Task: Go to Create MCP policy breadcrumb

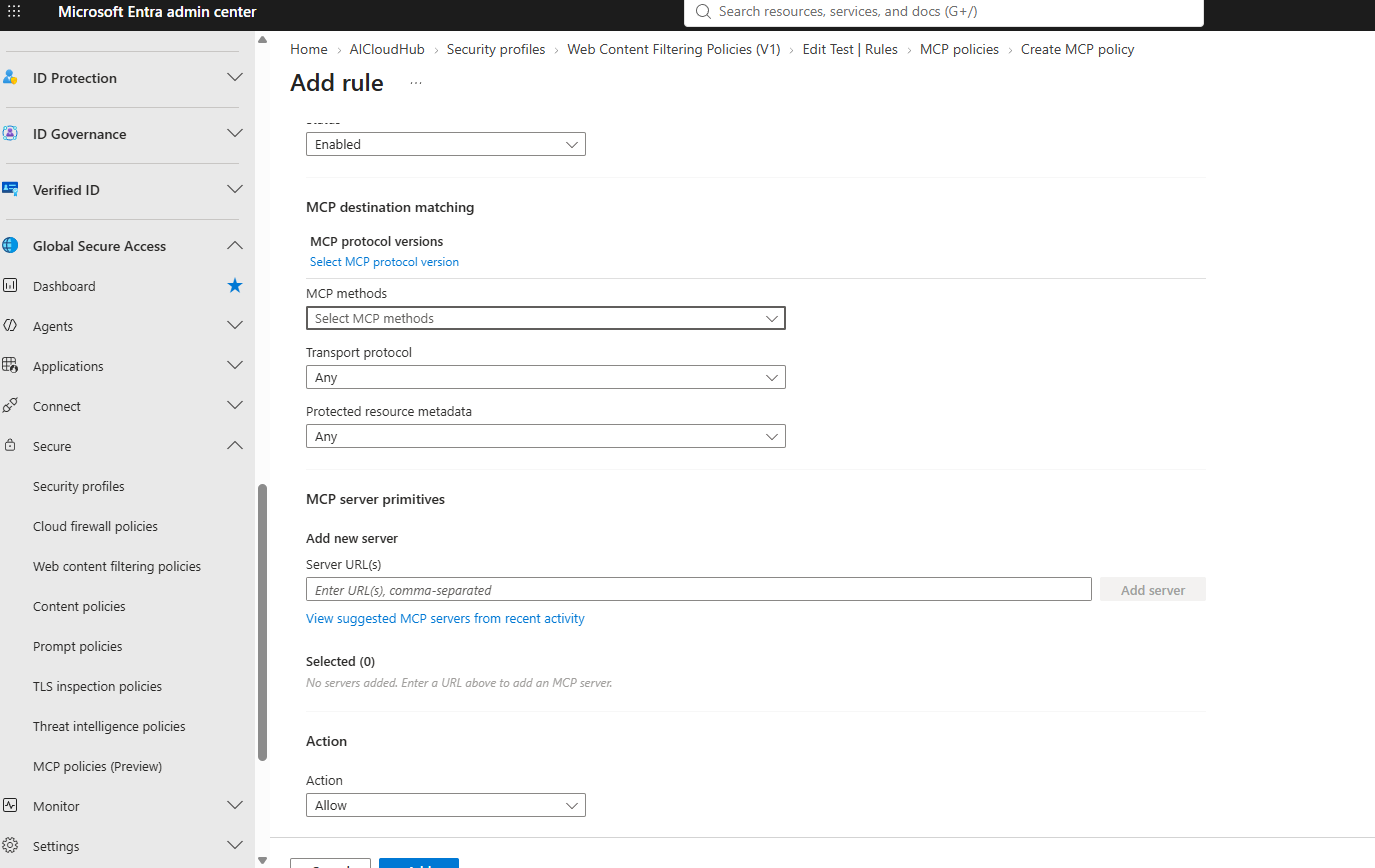Action: [1078, 49]
